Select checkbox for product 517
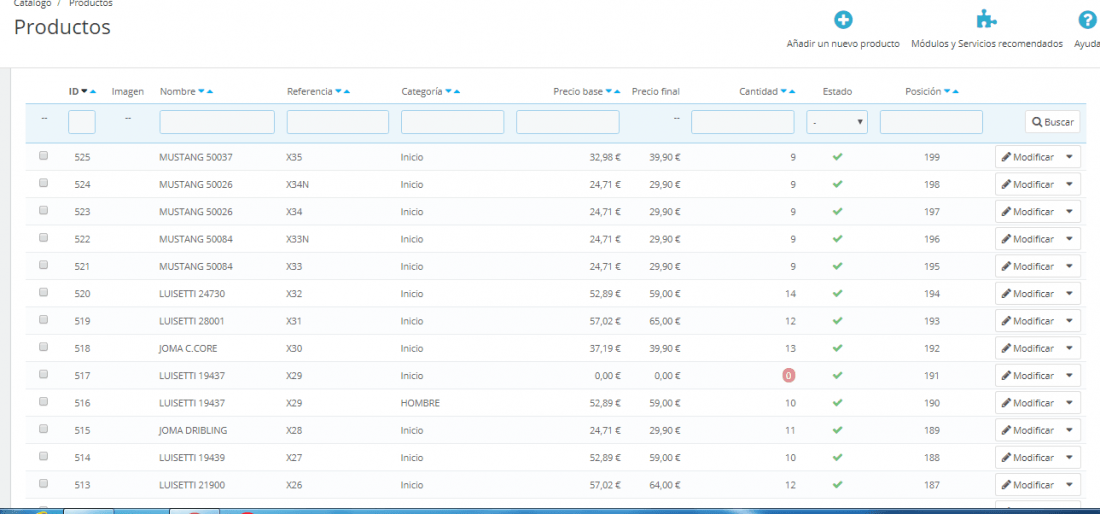The image size is (1100, 514). 43,374
